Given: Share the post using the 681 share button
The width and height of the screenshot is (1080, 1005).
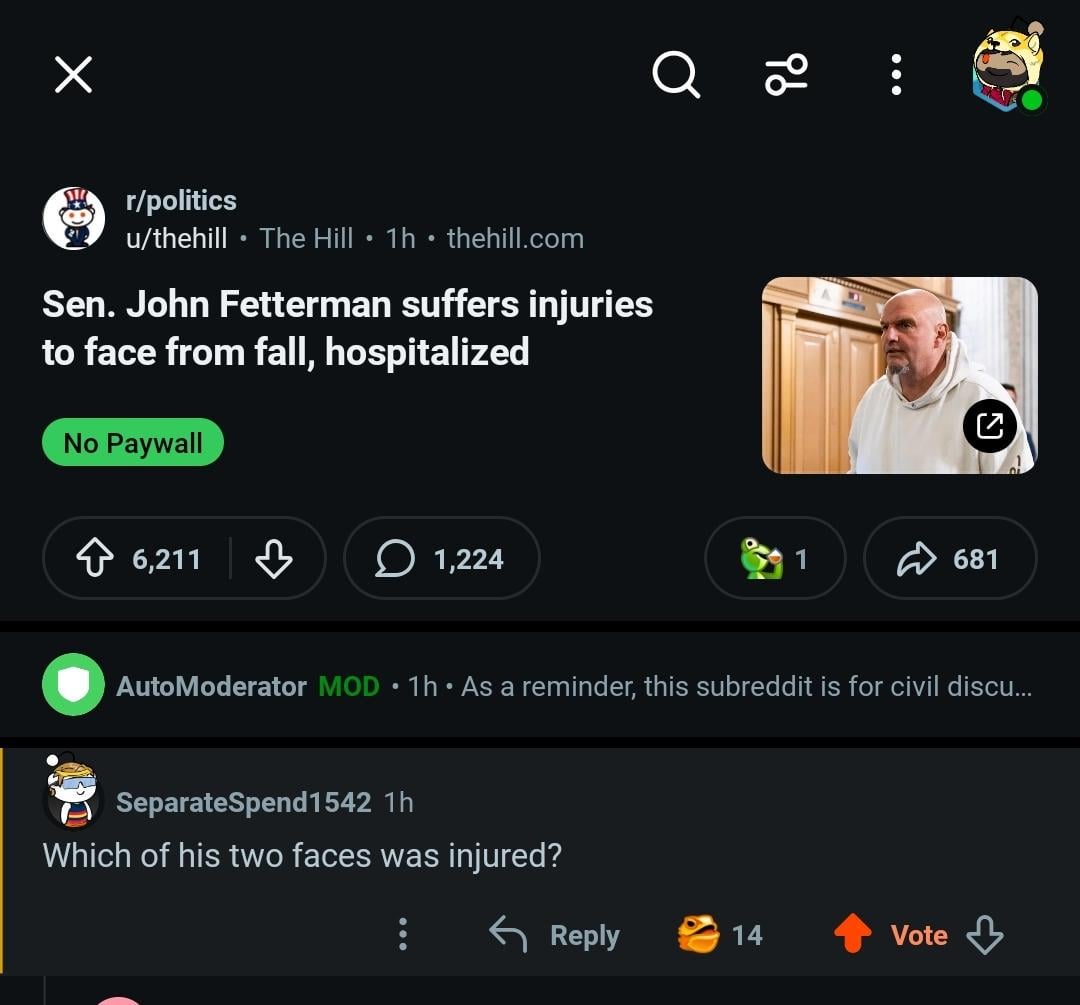Looking at the screenshot, I should pos(949,559).
